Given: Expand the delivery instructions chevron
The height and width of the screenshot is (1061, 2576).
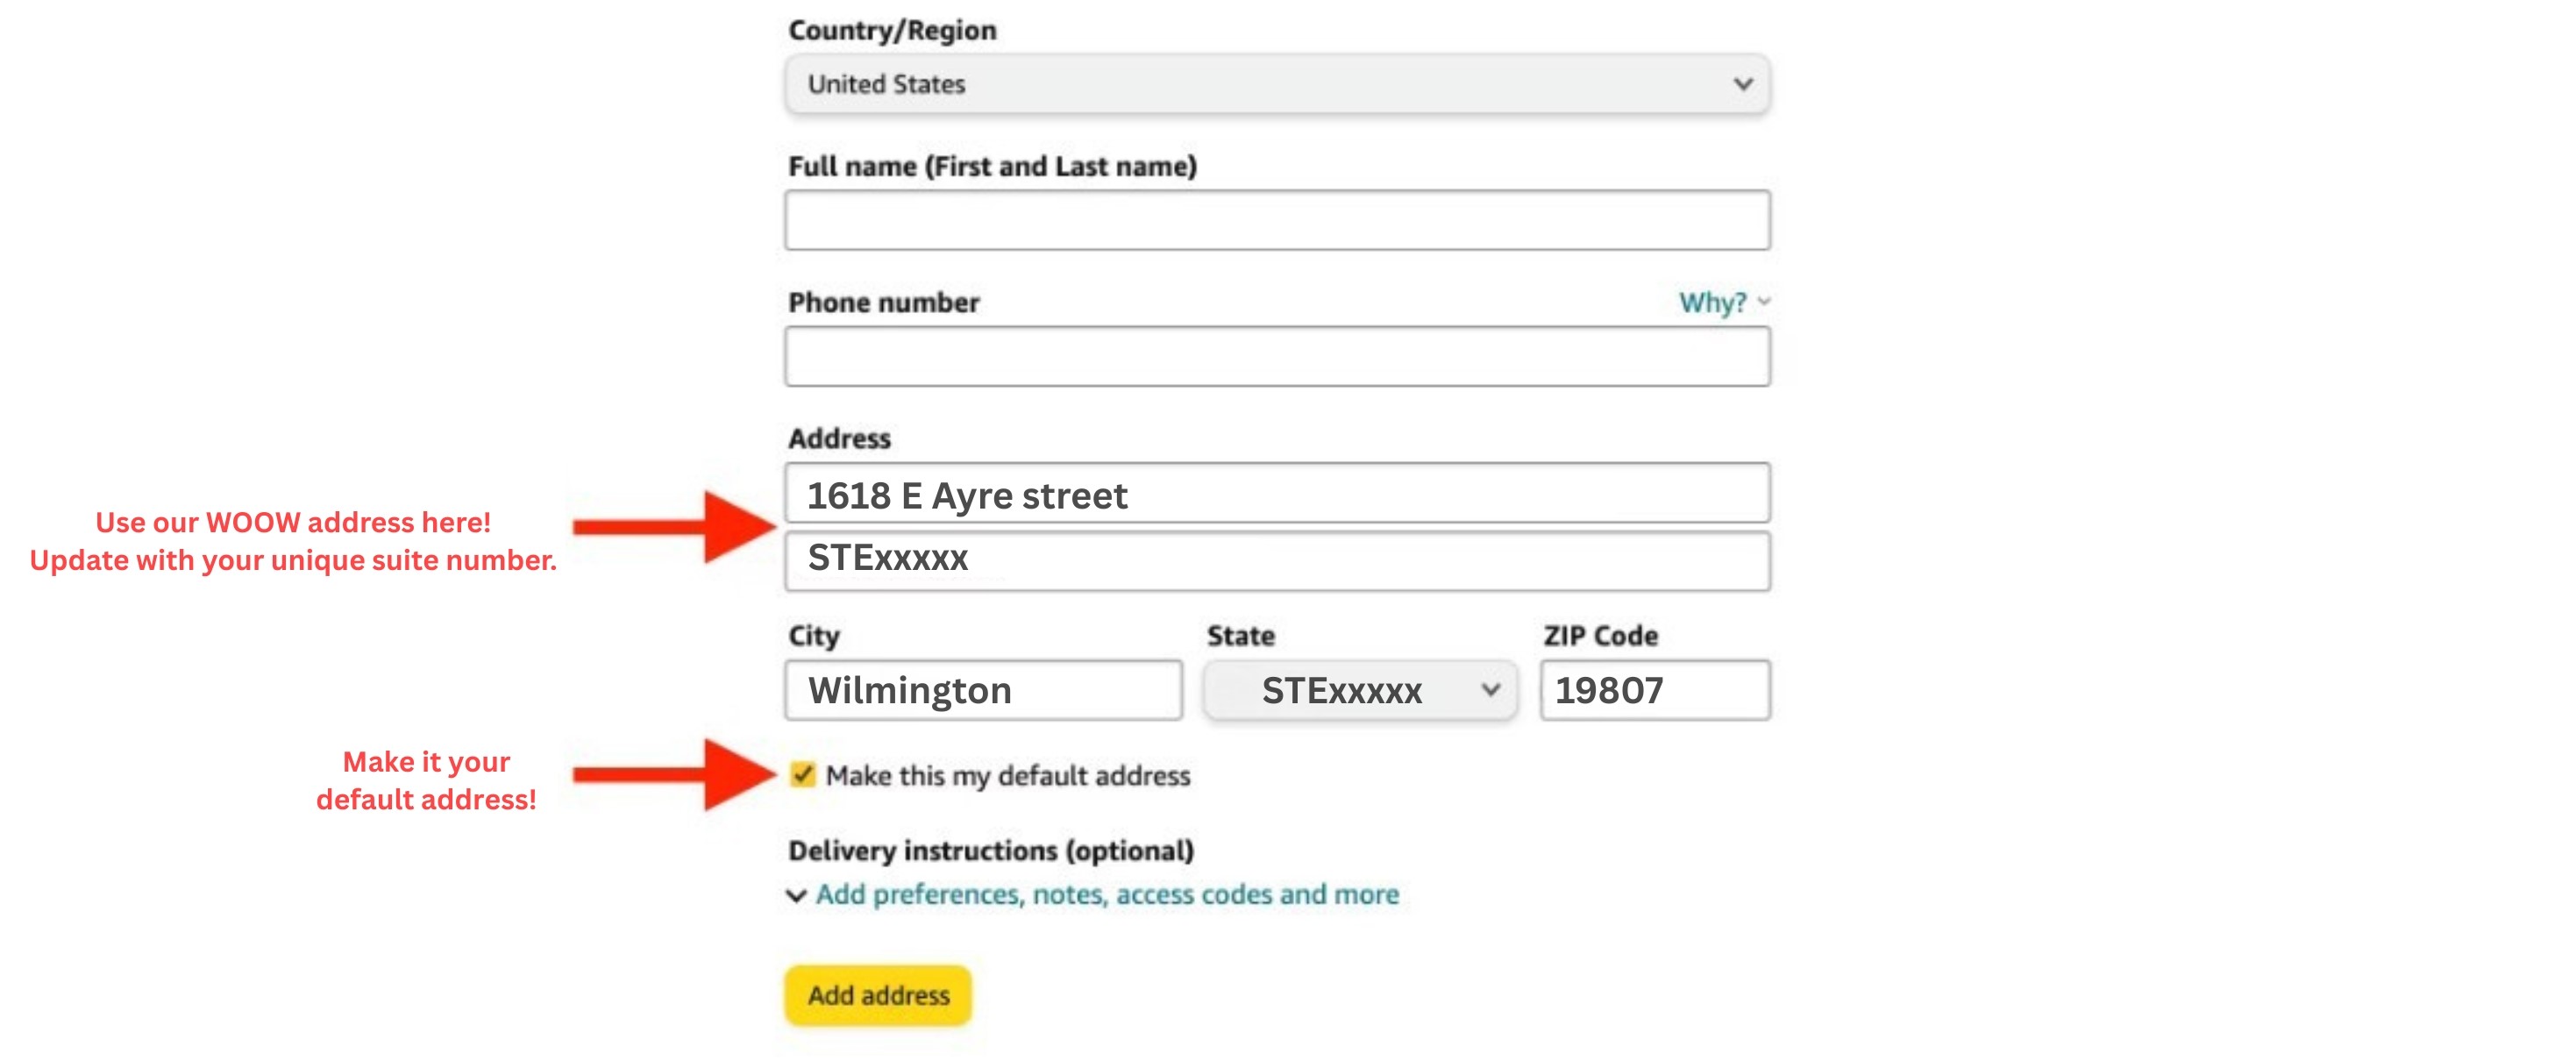Looking at the screenshot, I should tap(796, 895).
